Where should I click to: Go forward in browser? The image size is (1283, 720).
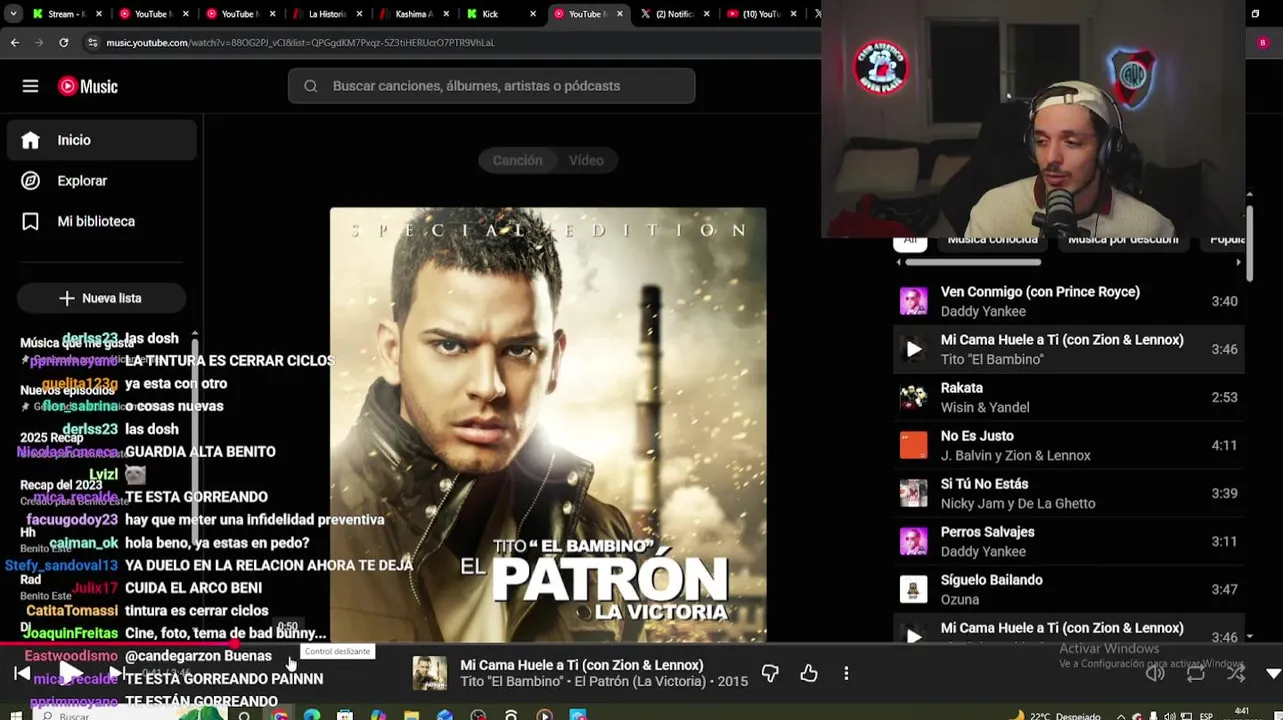point(39,43)
